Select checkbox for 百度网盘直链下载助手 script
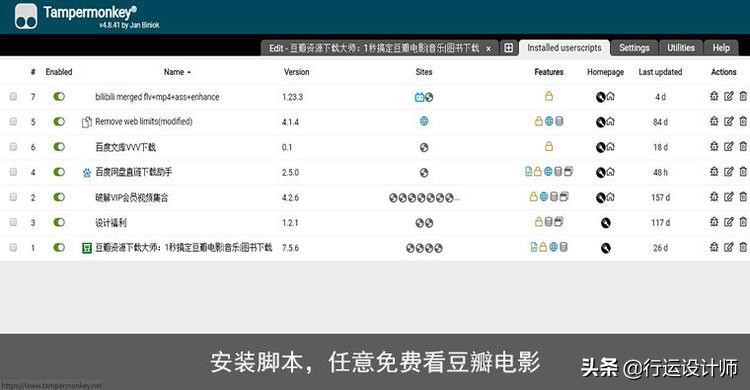The image size is (750, 390). click(x=13, y=172)
